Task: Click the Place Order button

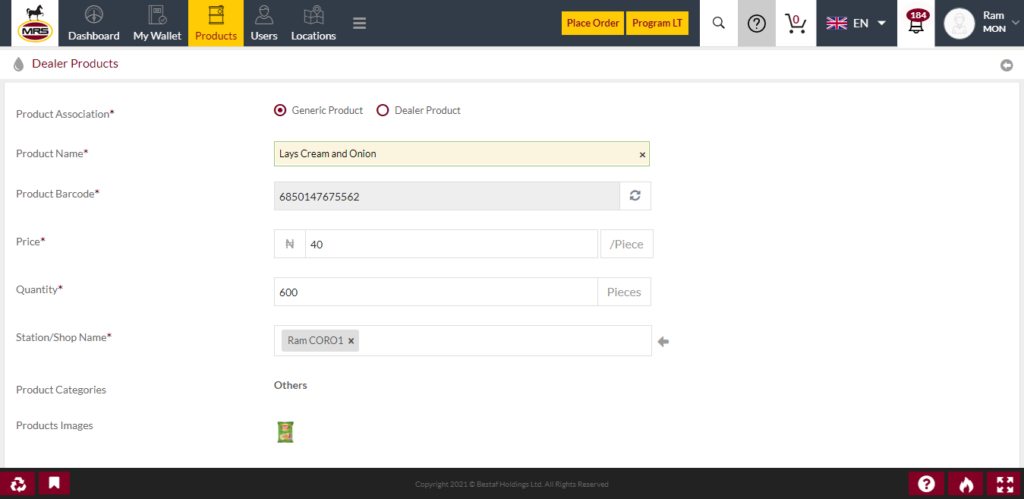Action: [x=593, y=23]
